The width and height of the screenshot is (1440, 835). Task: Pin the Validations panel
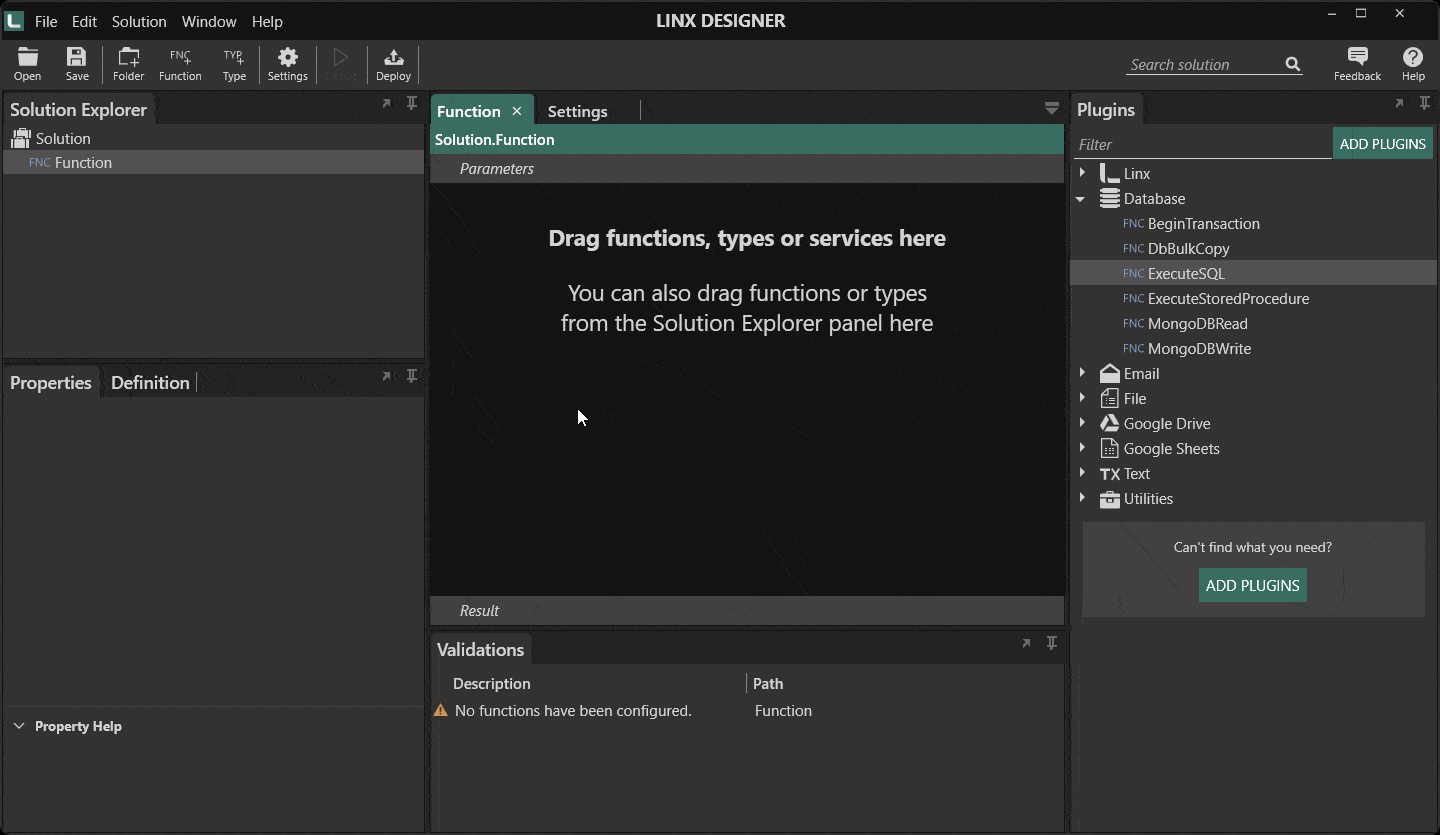[x=1052, y=643]
